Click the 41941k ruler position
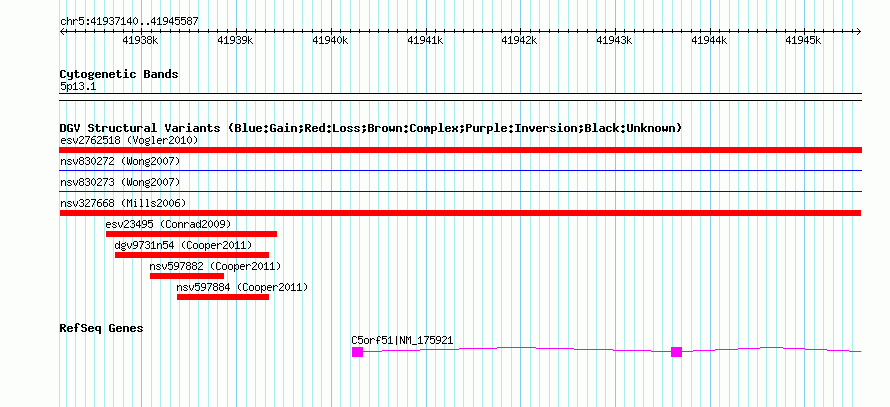Screen dimensions: 890x407 [425, 41]
